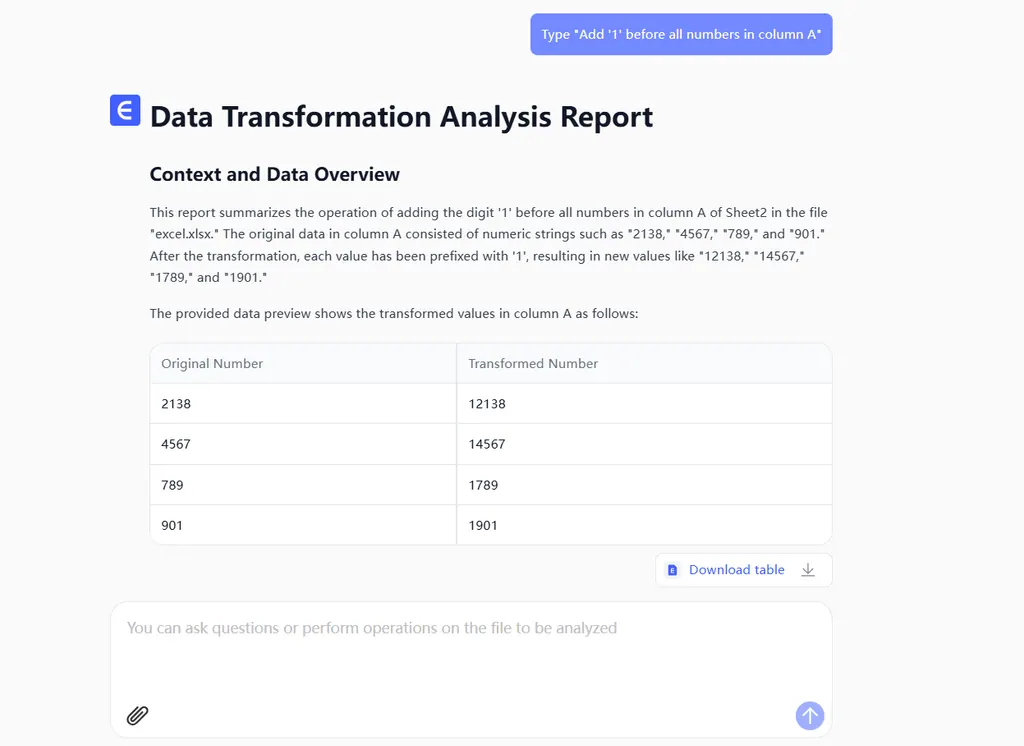Viewport: 1024px width, 746px height.
Task: Click the Context and Data Overview subheading
Action: click(274, 174)
